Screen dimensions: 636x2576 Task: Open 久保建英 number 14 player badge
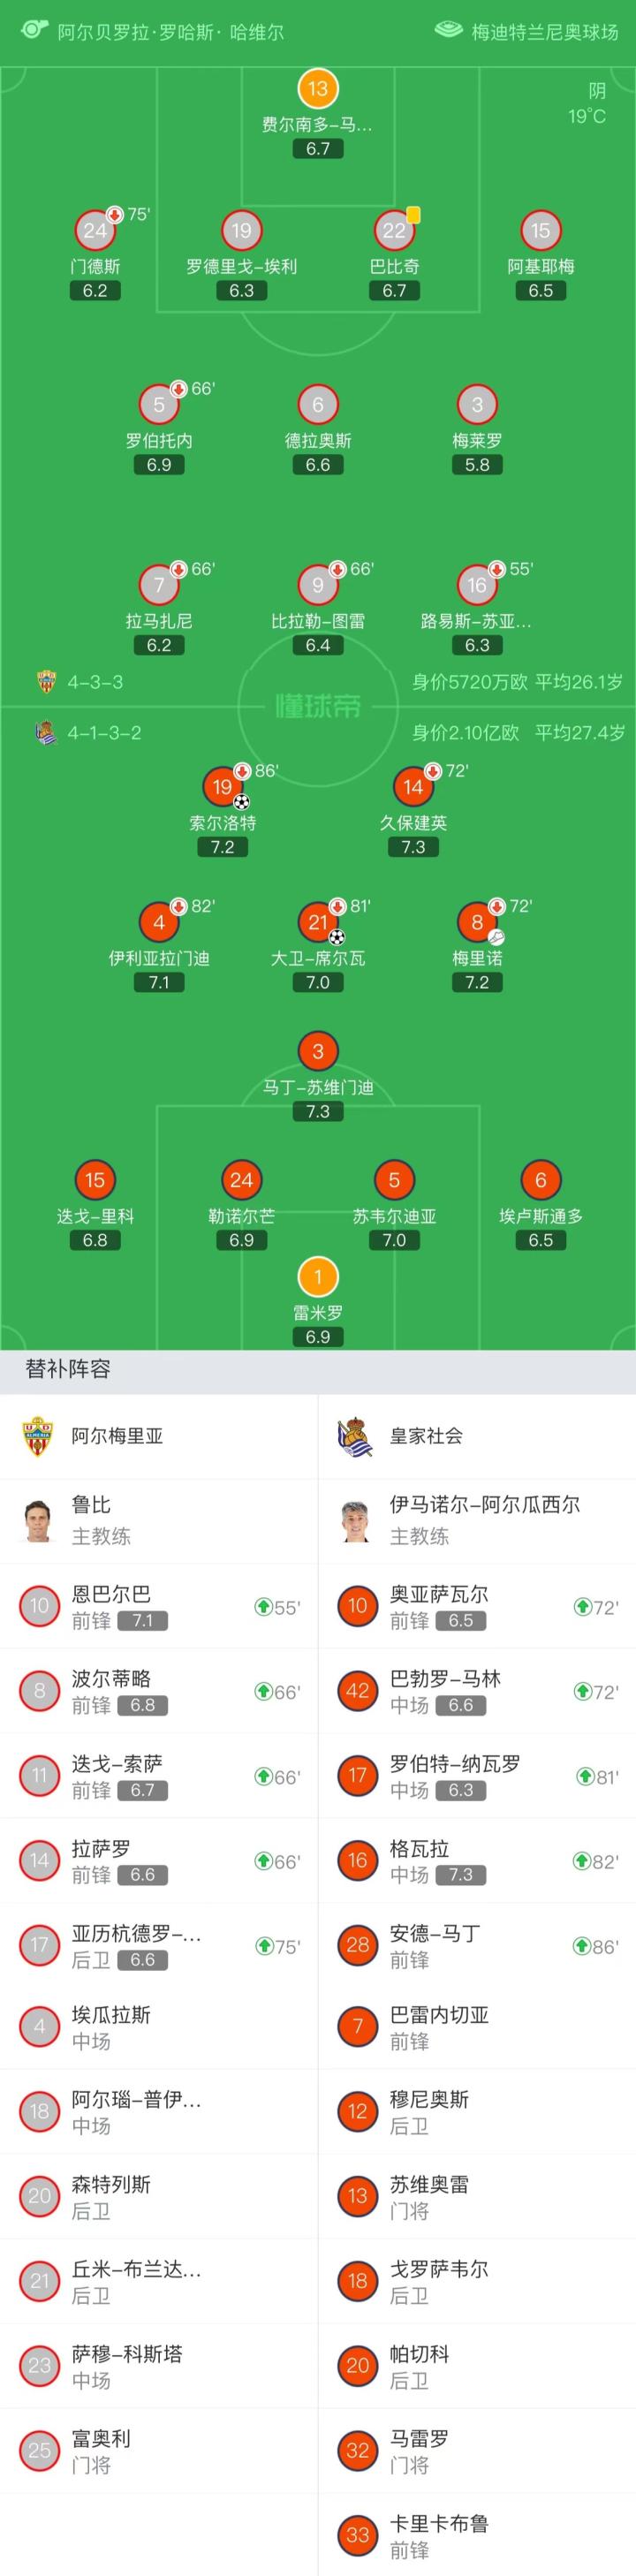coord(413,787)
